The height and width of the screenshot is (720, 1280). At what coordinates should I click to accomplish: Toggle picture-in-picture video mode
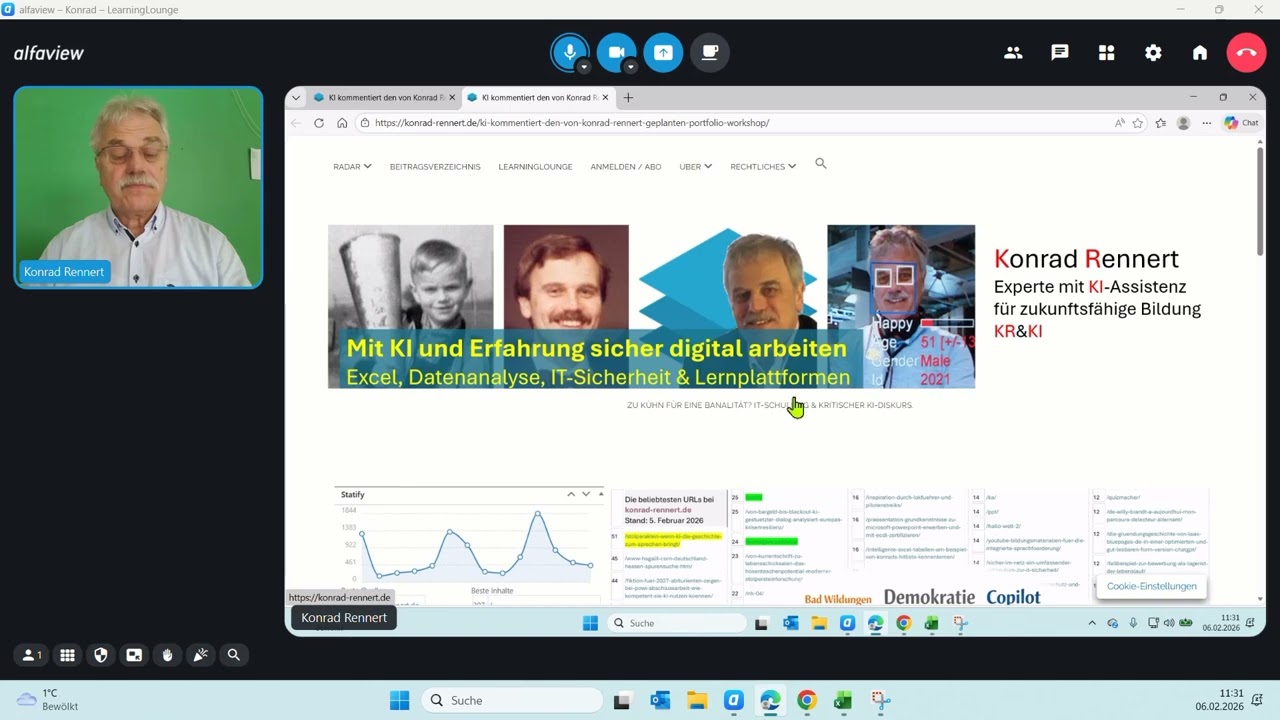(x=134, y=655)
